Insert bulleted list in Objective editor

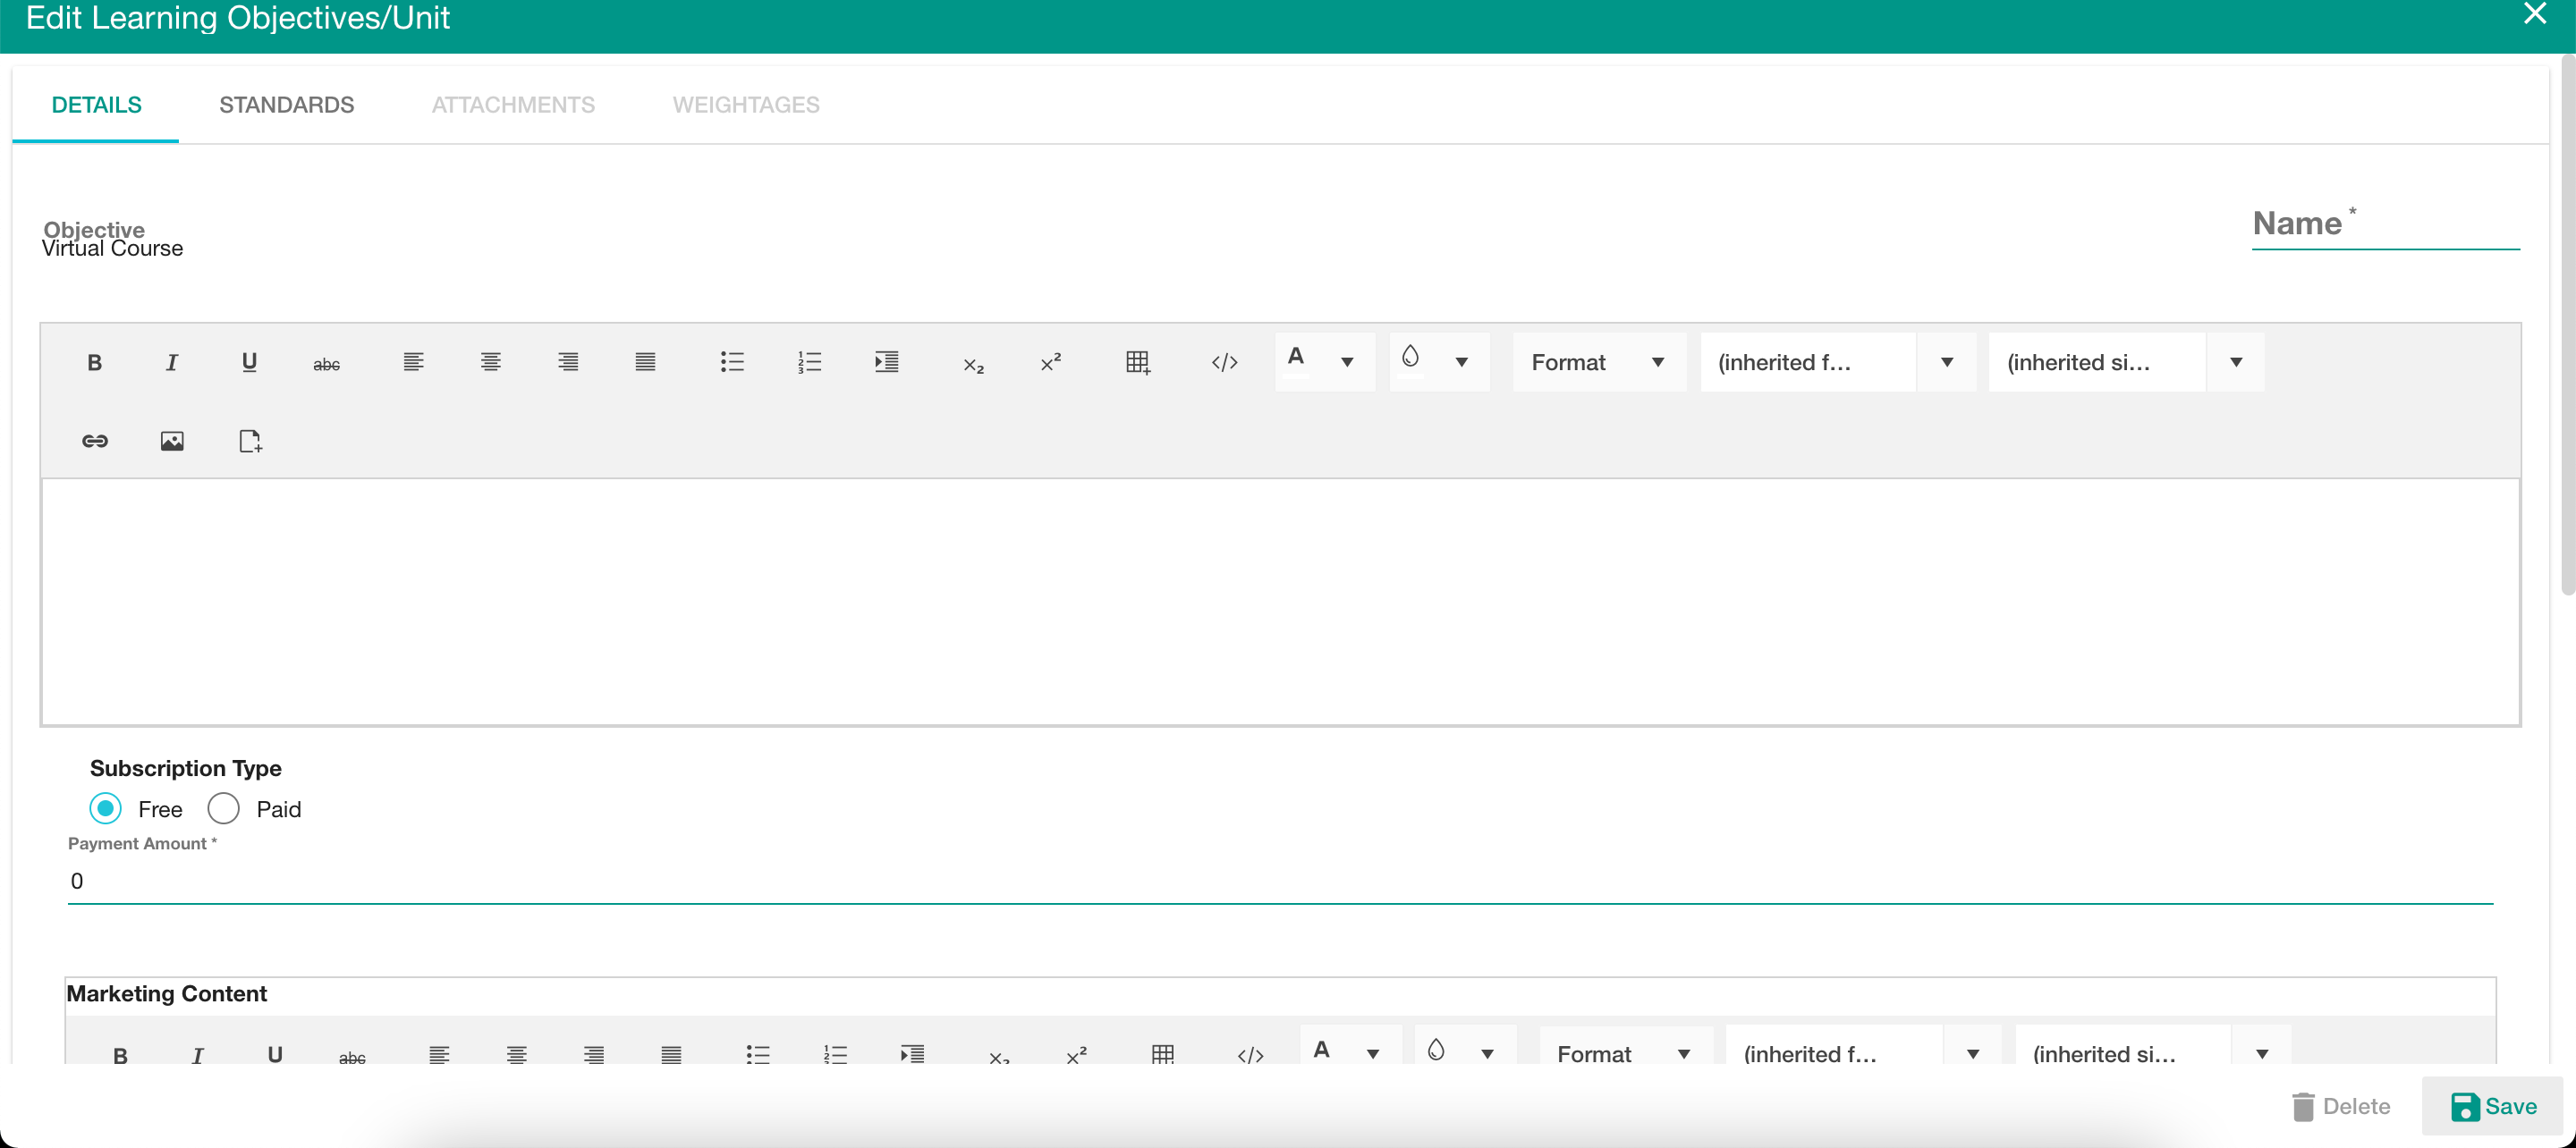(732, 362)
